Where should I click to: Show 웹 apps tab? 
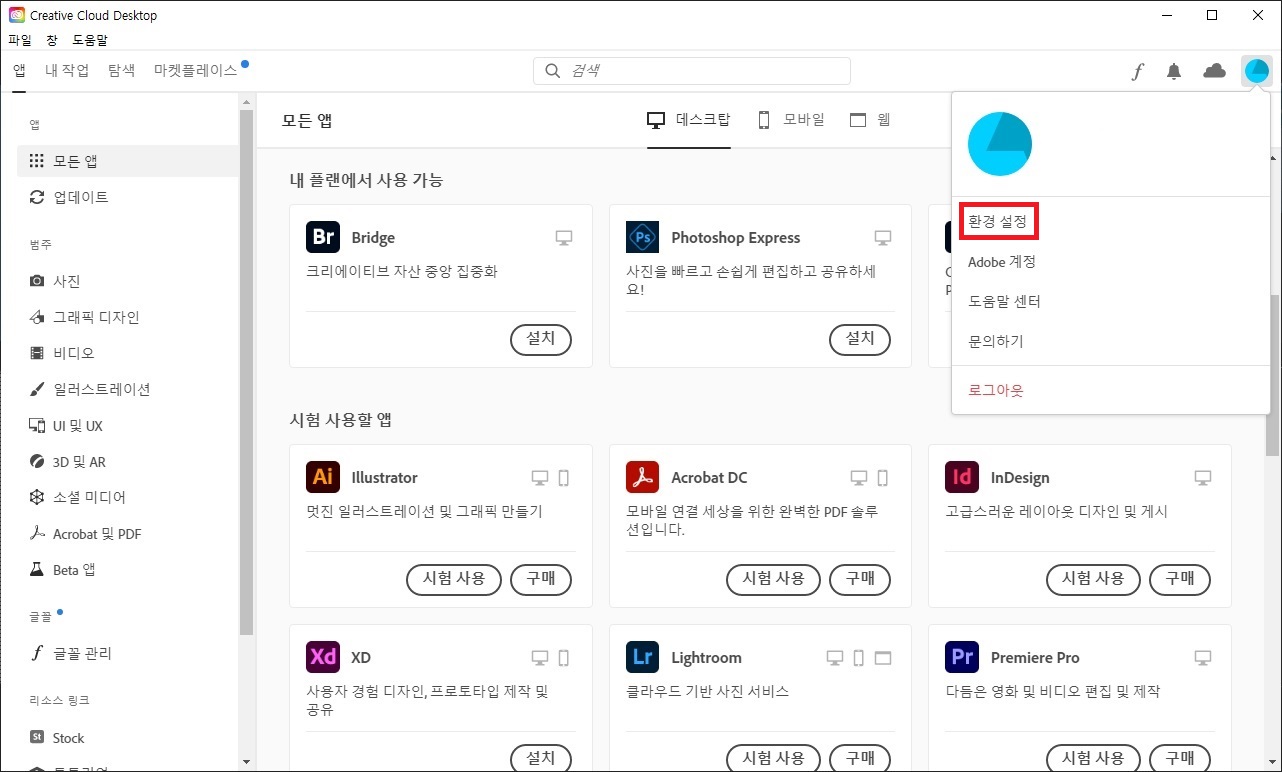(870, 120)
